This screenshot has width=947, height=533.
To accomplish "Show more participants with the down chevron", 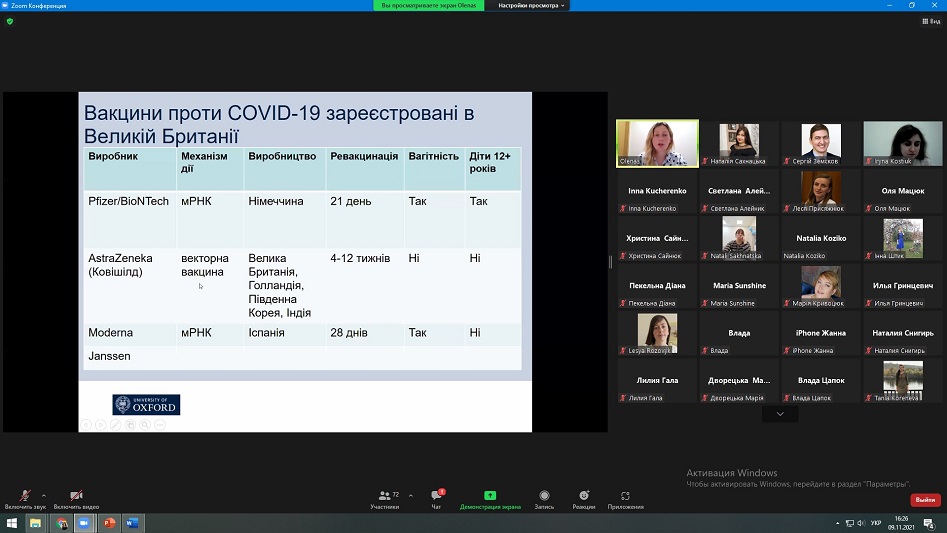I will coord(780,414).
